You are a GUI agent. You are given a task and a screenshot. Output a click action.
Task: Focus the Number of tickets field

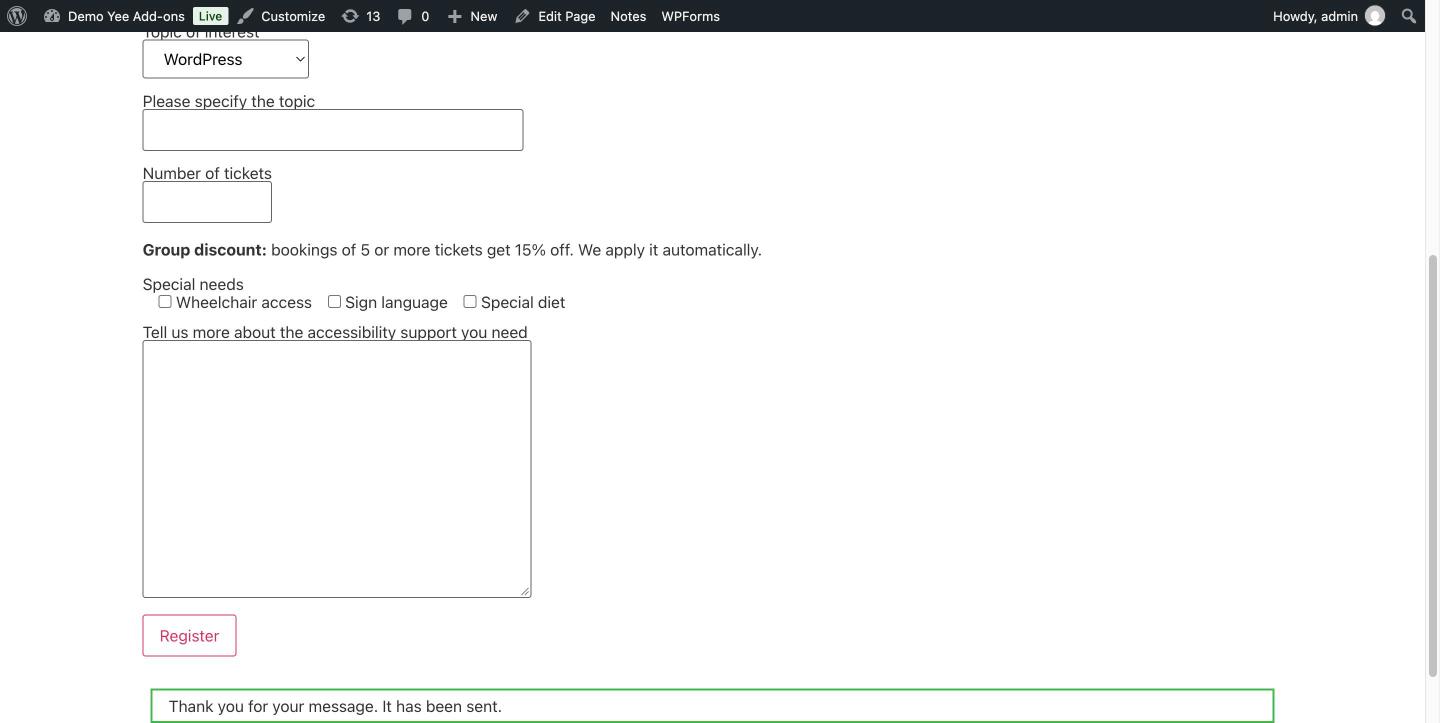[207, 202]
